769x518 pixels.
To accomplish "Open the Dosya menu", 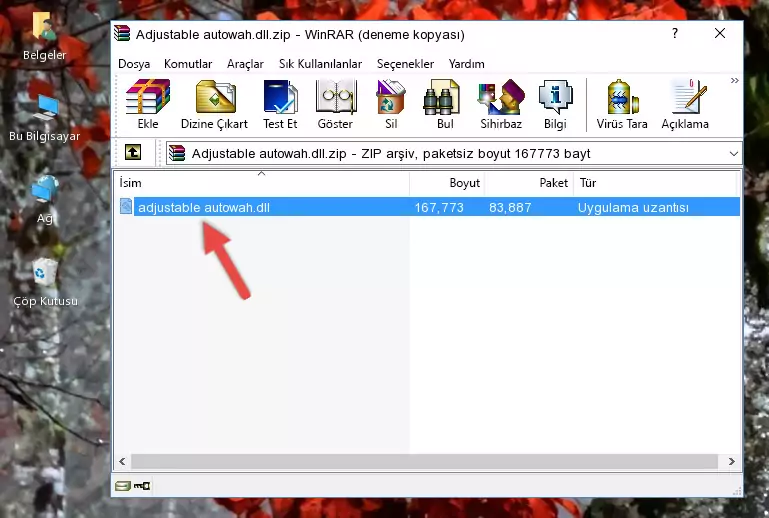I will point(134,64).
